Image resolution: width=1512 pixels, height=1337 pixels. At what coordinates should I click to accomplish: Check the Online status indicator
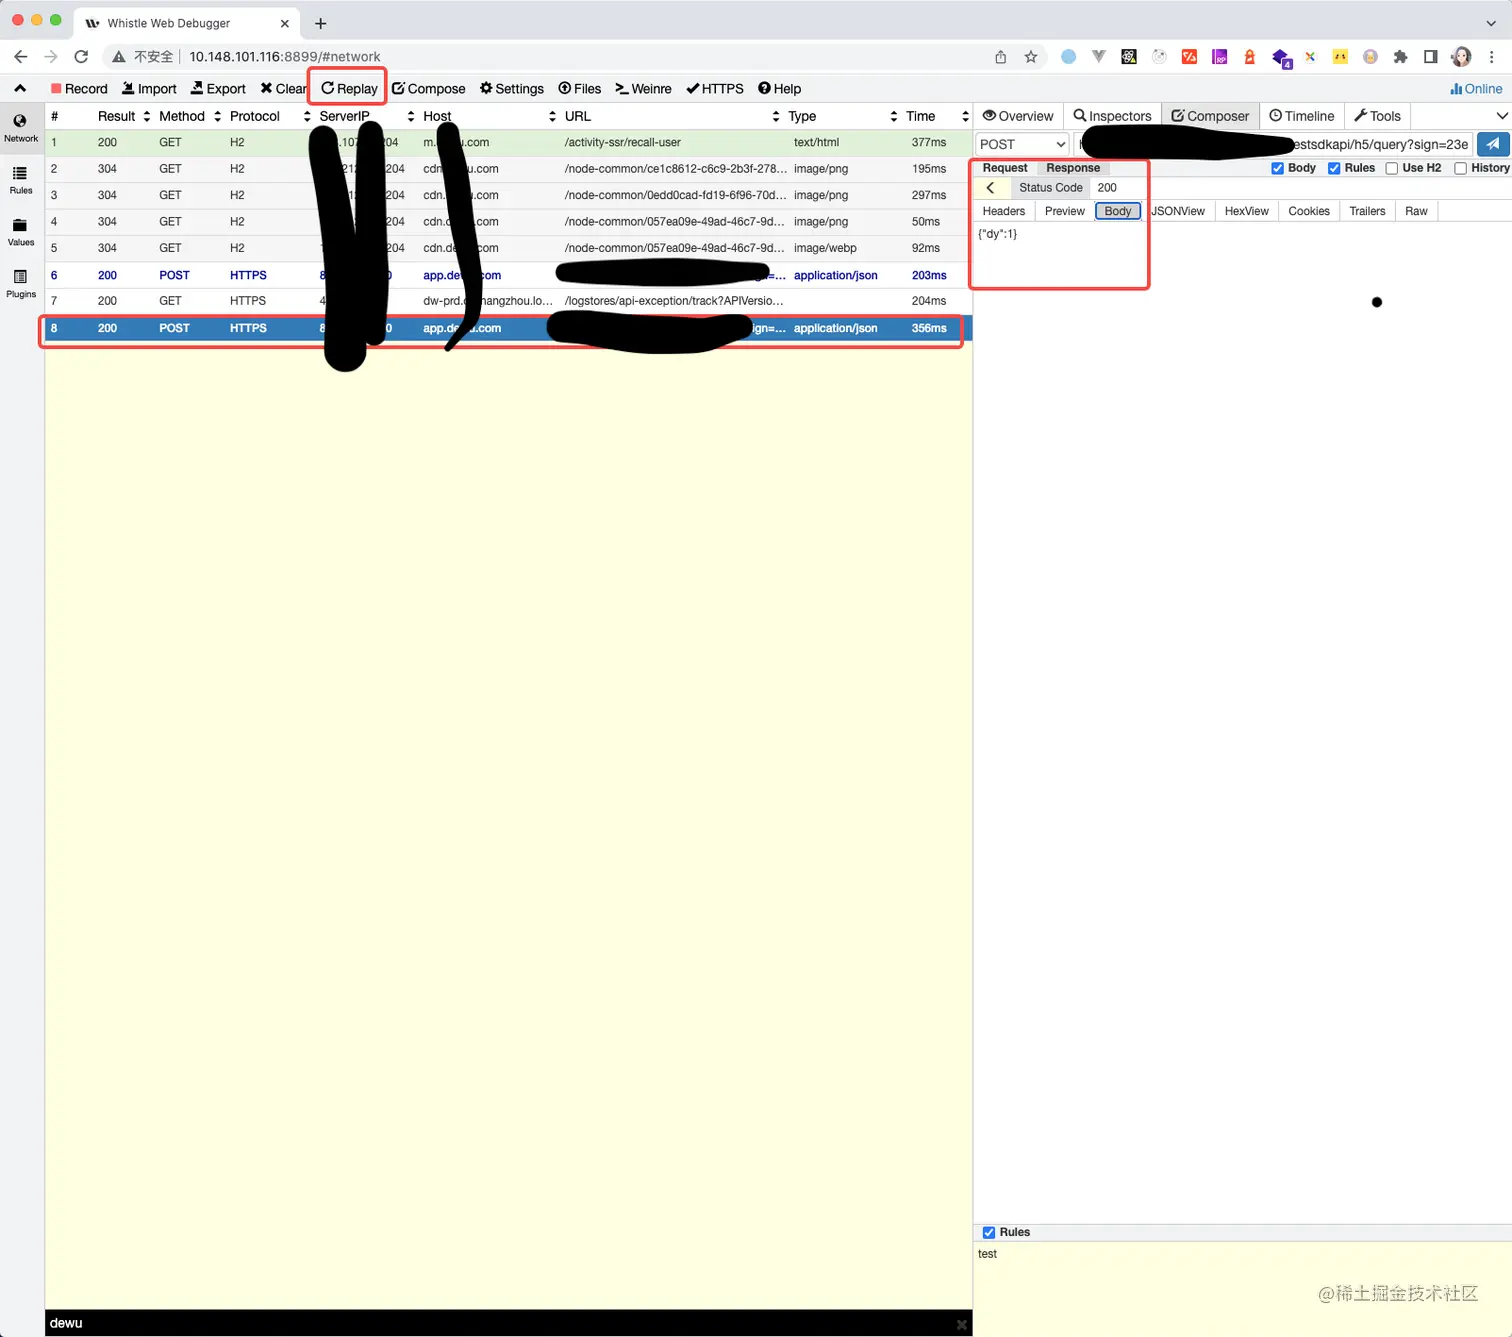click(1476, 89)
